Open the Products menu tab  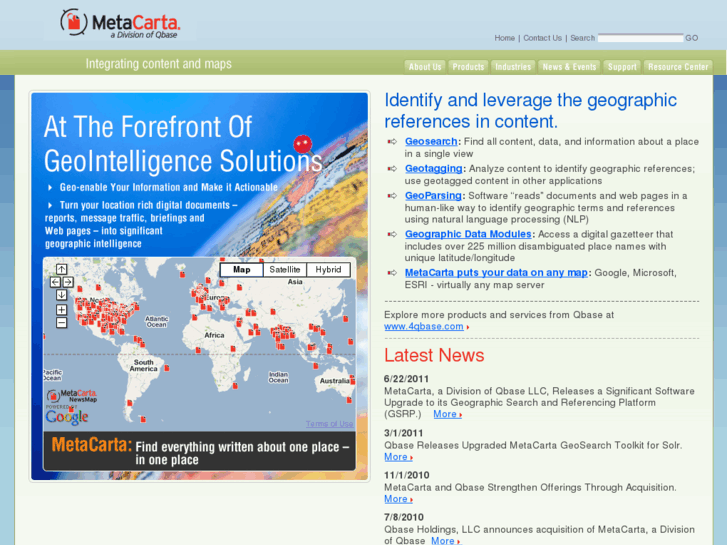[468, 67]
